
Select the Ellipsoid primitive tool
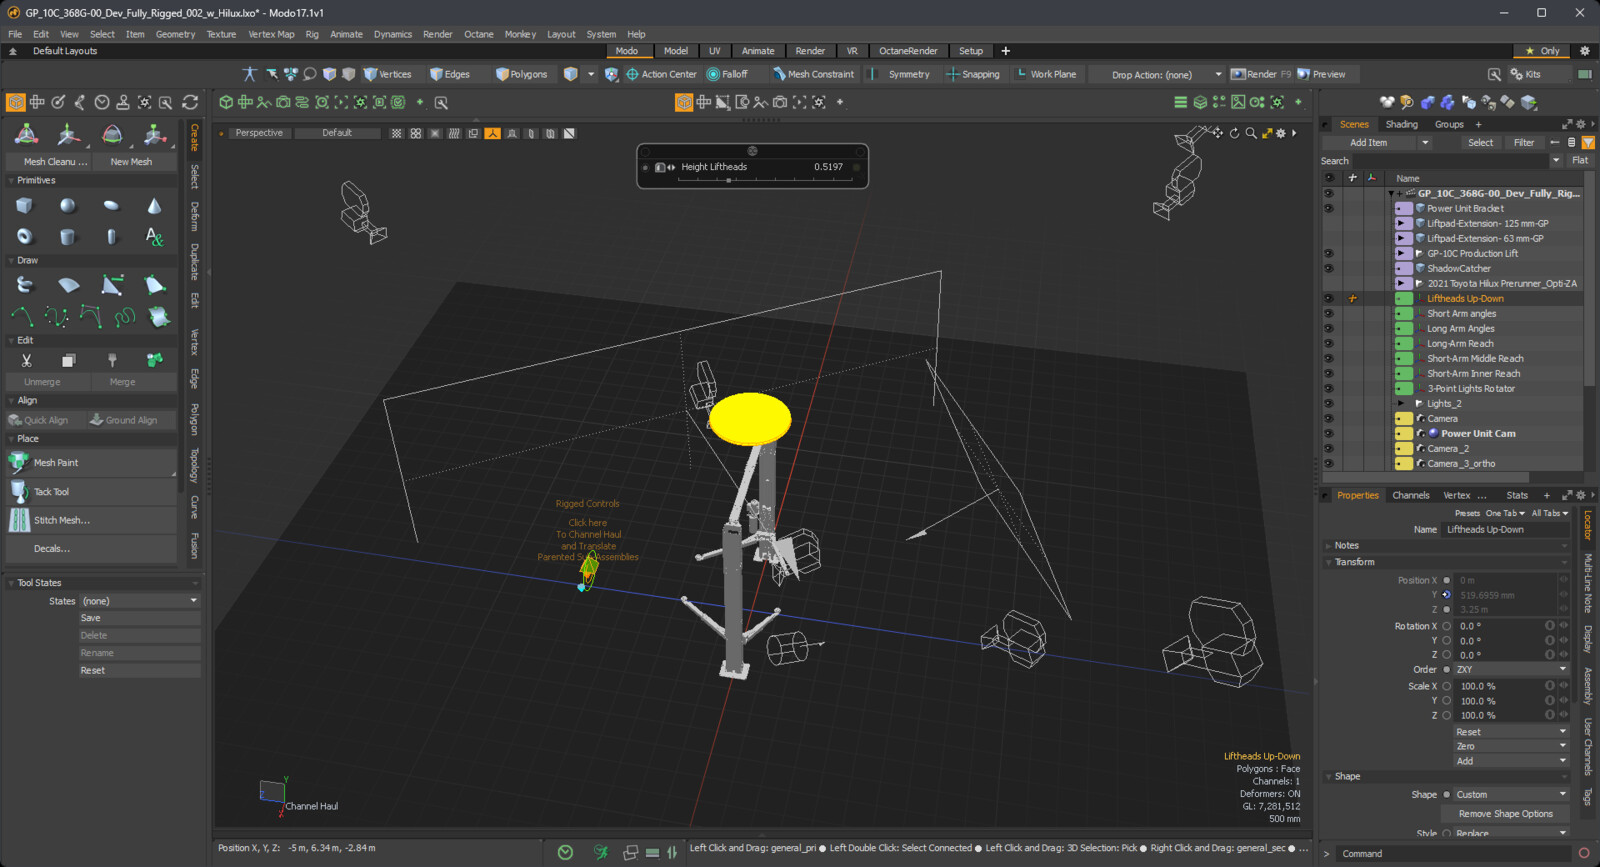point(111,205)
